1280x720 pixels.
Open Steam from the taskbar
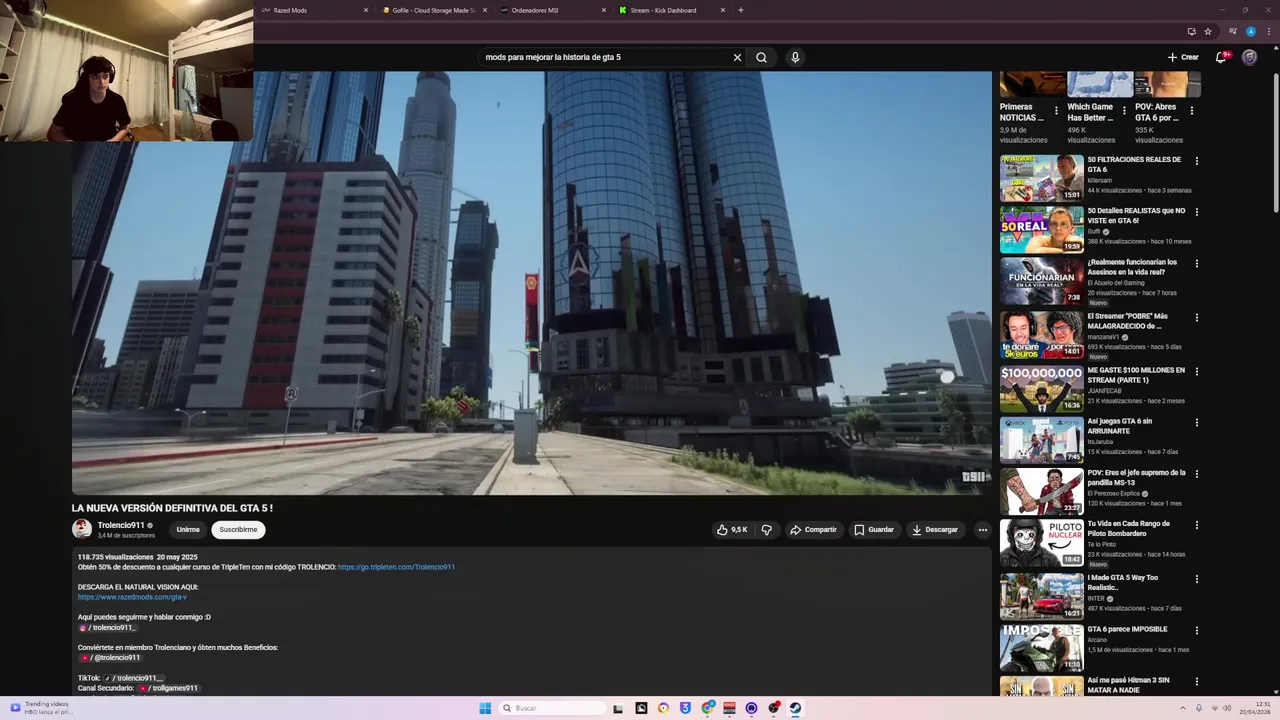coord(796,708)
